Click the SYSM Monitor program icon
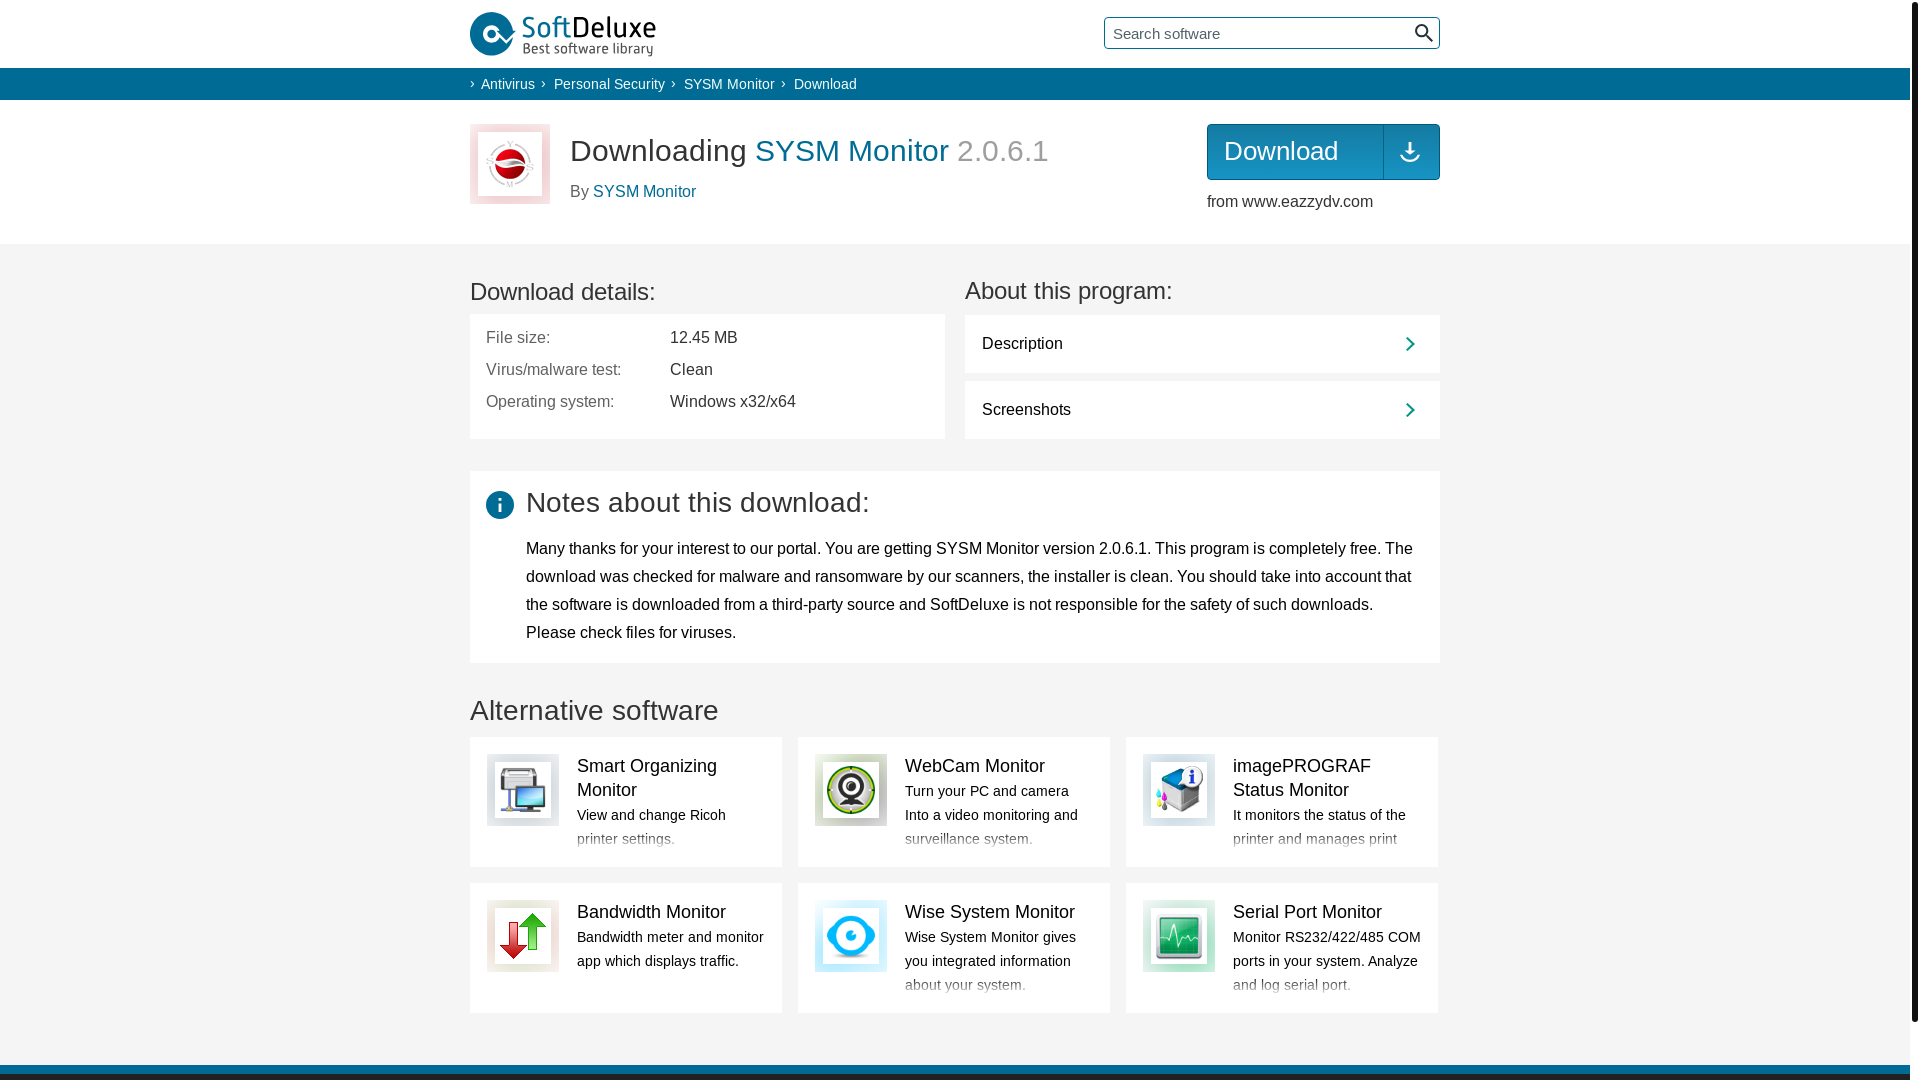Viewport: 1920px width, 1080px height. coord(510,164)
